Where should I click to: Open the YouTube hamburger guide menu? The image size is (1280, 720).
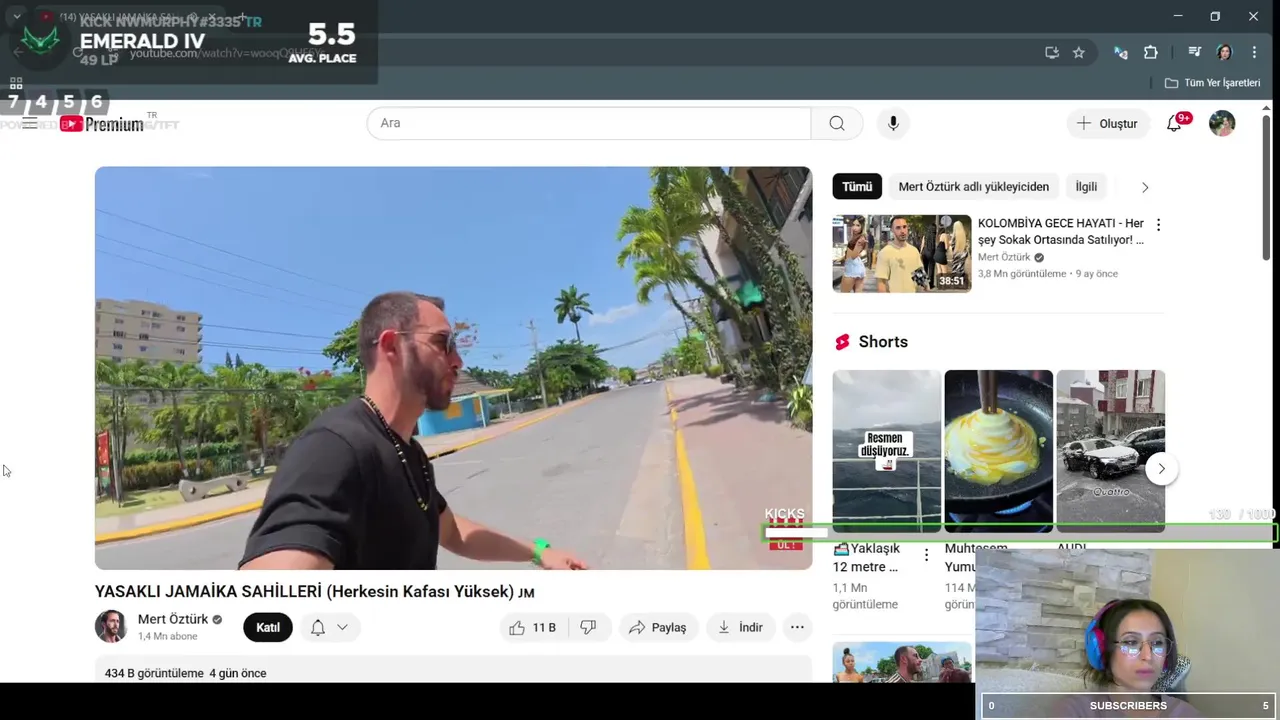pyautogui.click(x=30, y=123)
